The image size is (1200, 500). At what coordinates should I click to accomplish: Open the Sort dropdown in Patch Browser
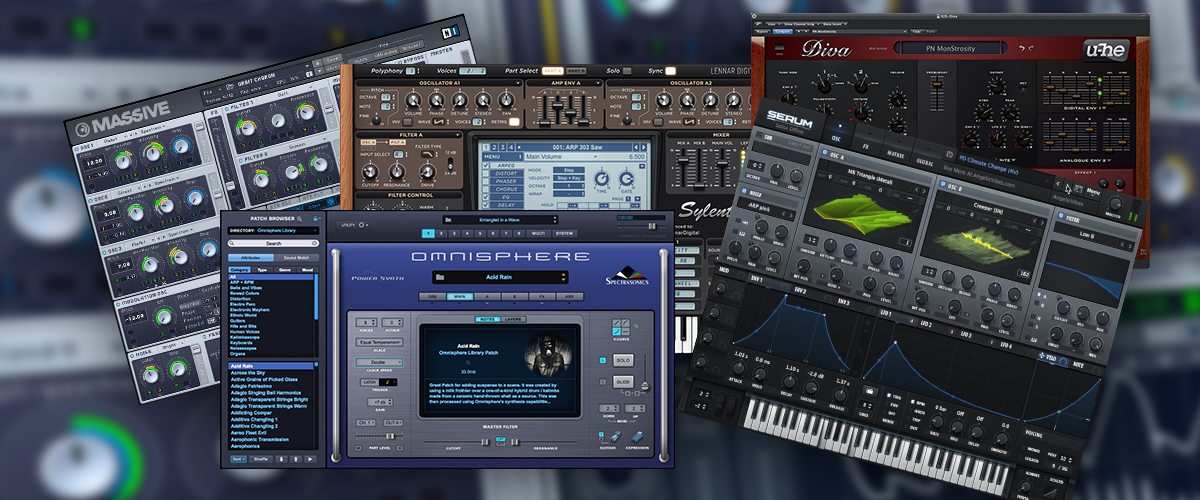(239, 459)
